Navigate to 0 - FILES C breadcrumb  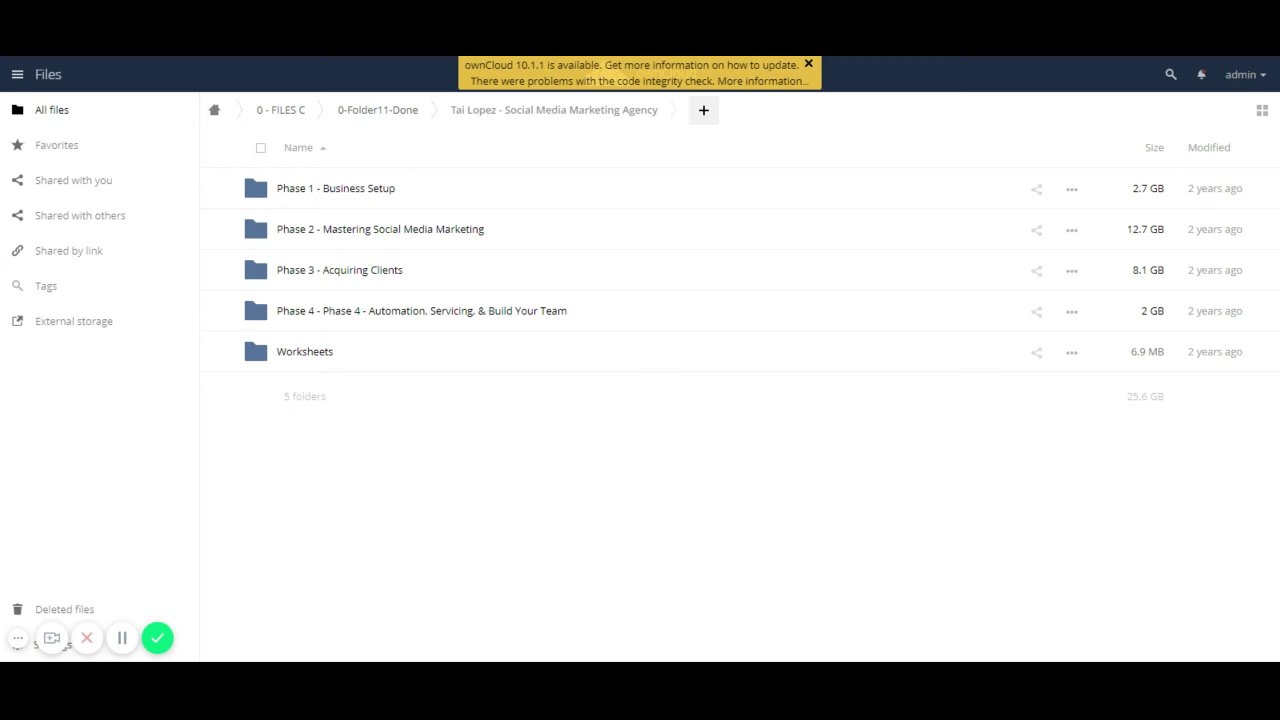(281, 110)
